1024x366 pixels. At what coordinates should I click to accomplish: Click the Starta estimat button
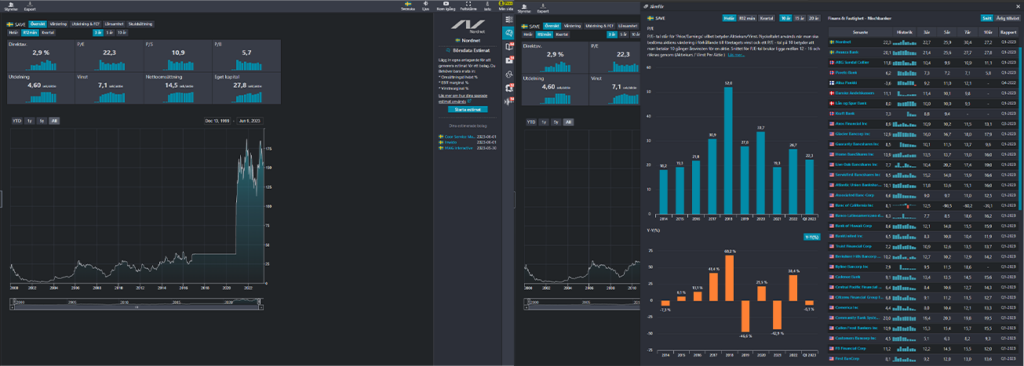click(x=468, y=109)
